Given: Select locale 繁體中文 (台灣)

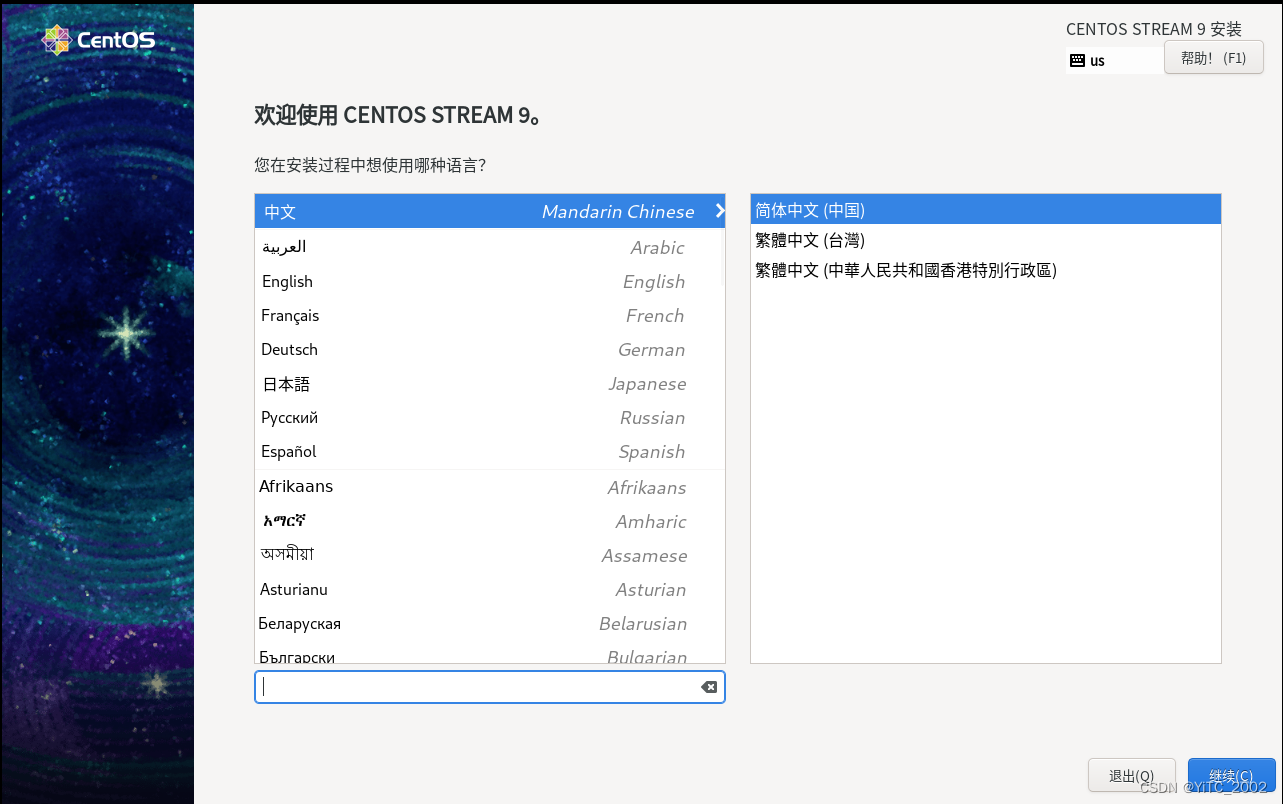Looking at the screenshot, I should tap(986, 240).
